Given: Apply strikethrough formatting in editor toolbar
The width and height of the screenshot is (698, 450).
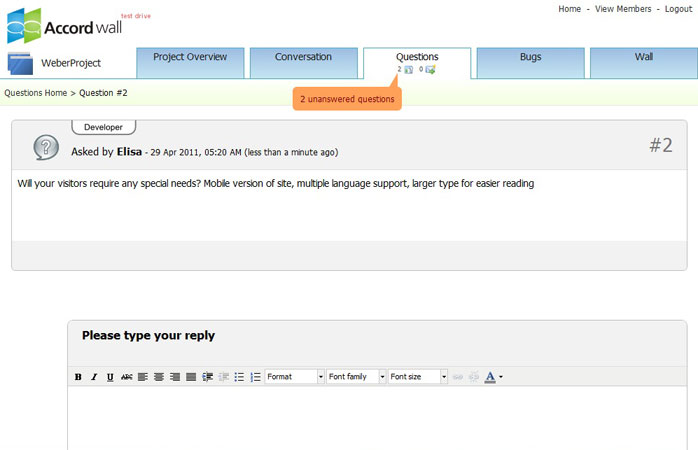Looking at the screenshot, I should [x=126, y=377].
